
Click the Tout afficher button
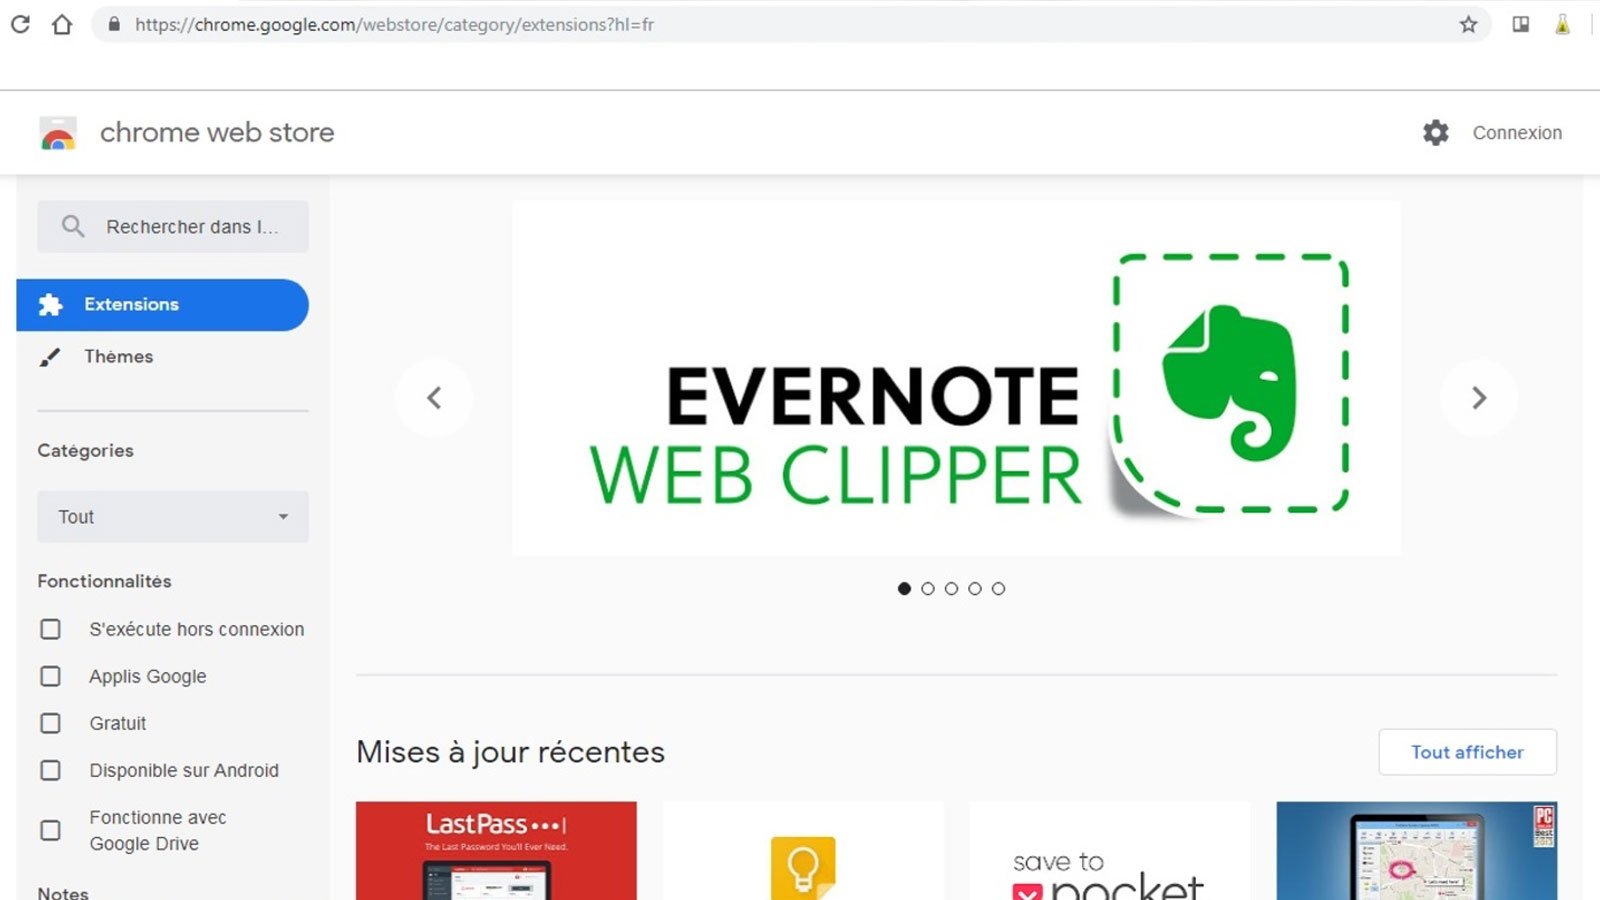click(1467, 752)
